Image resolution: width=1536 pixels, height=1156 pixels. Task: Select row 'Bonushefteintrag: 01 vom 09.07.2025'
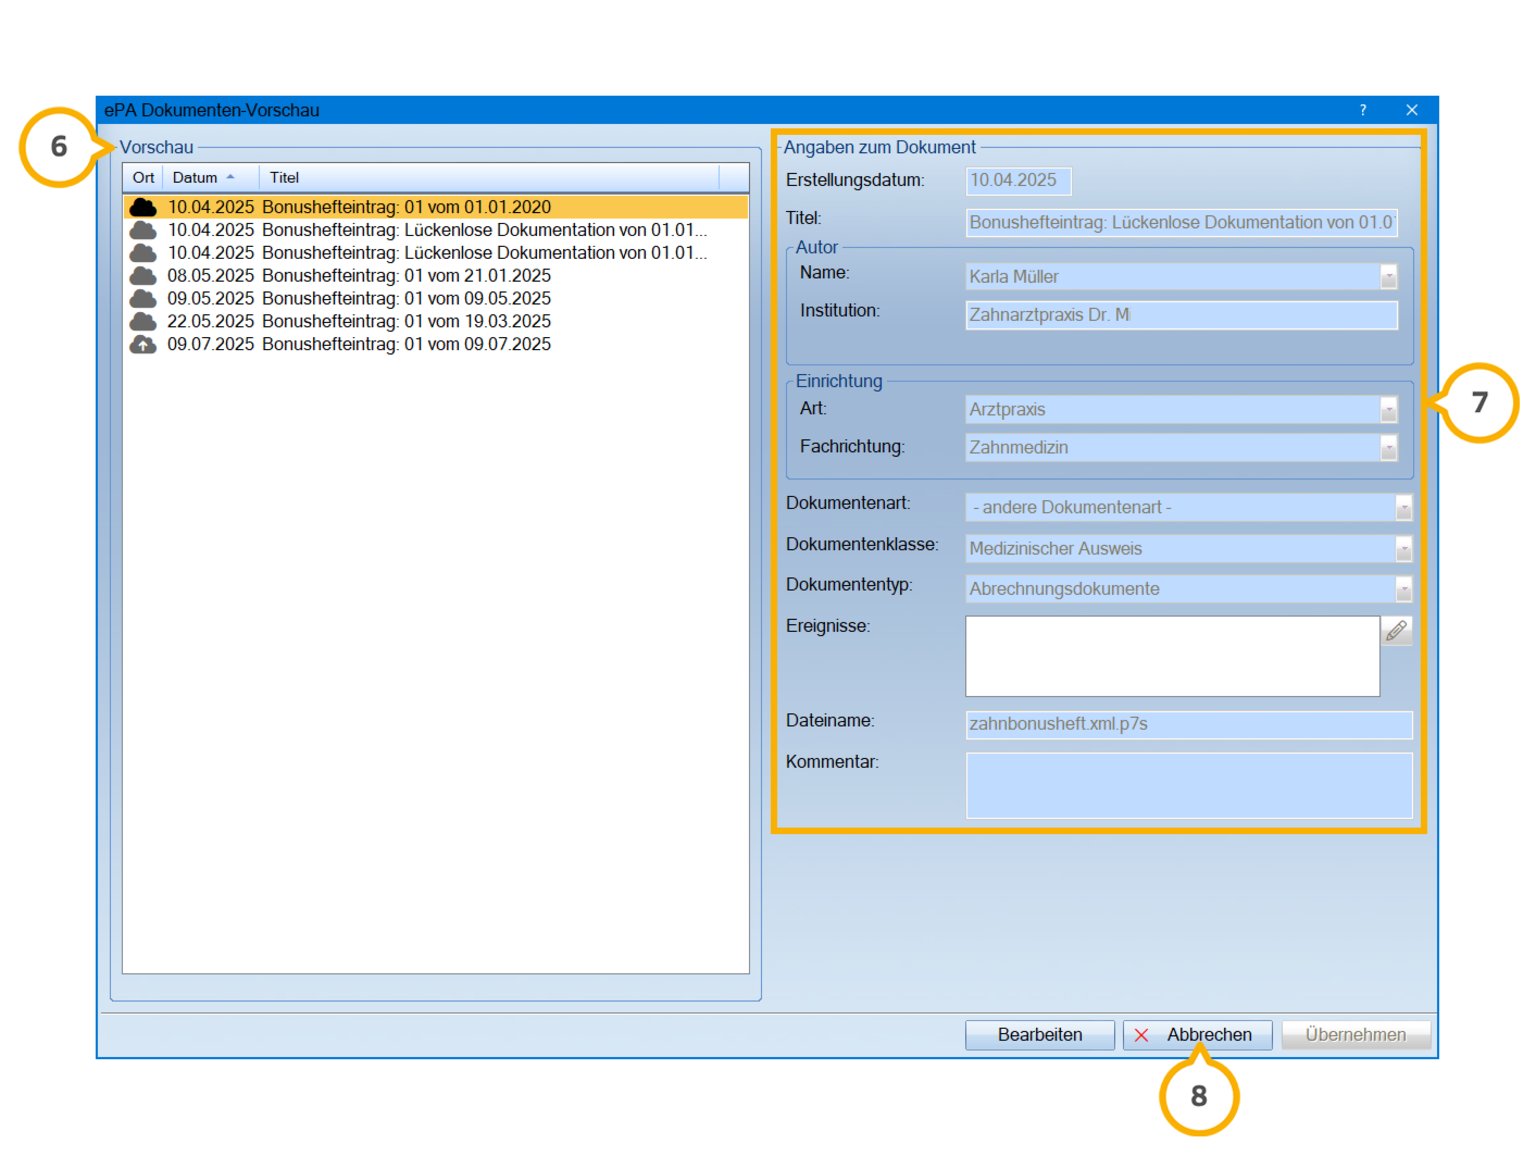[436, 344]
